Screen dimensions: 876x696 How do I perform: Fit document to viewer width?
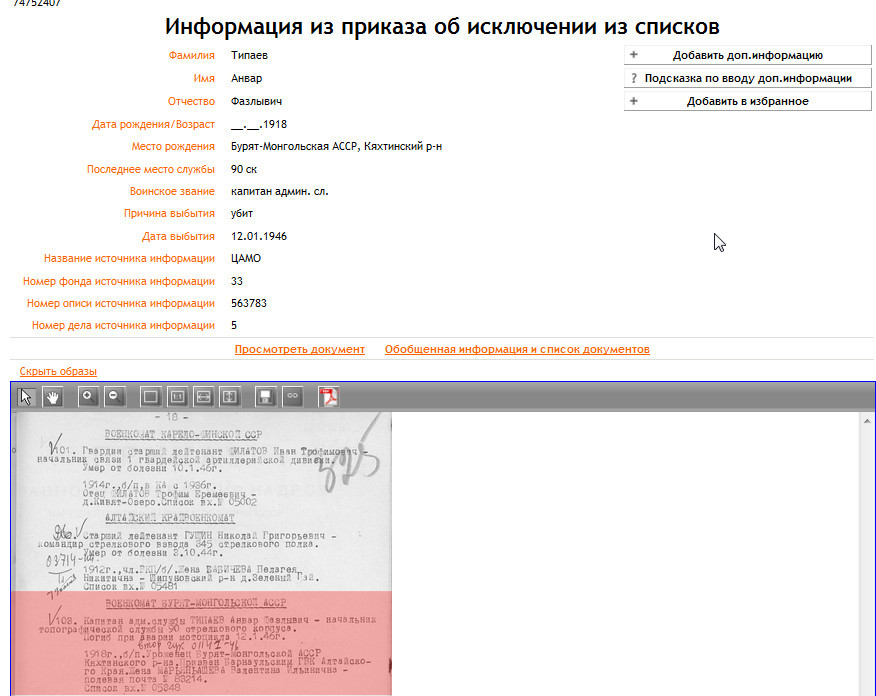click(203, 397)
